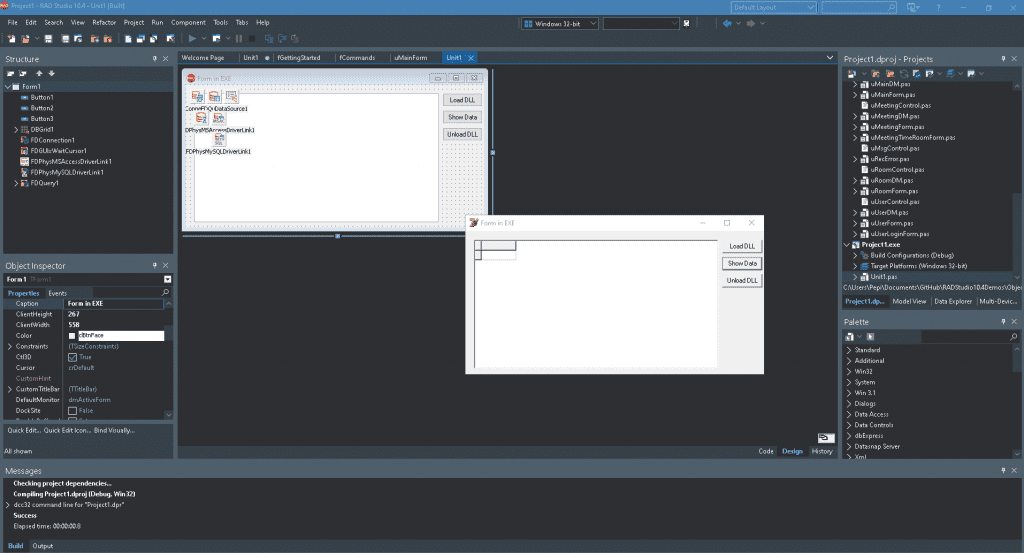Click the title bar search box

click(x=859, y=7)
